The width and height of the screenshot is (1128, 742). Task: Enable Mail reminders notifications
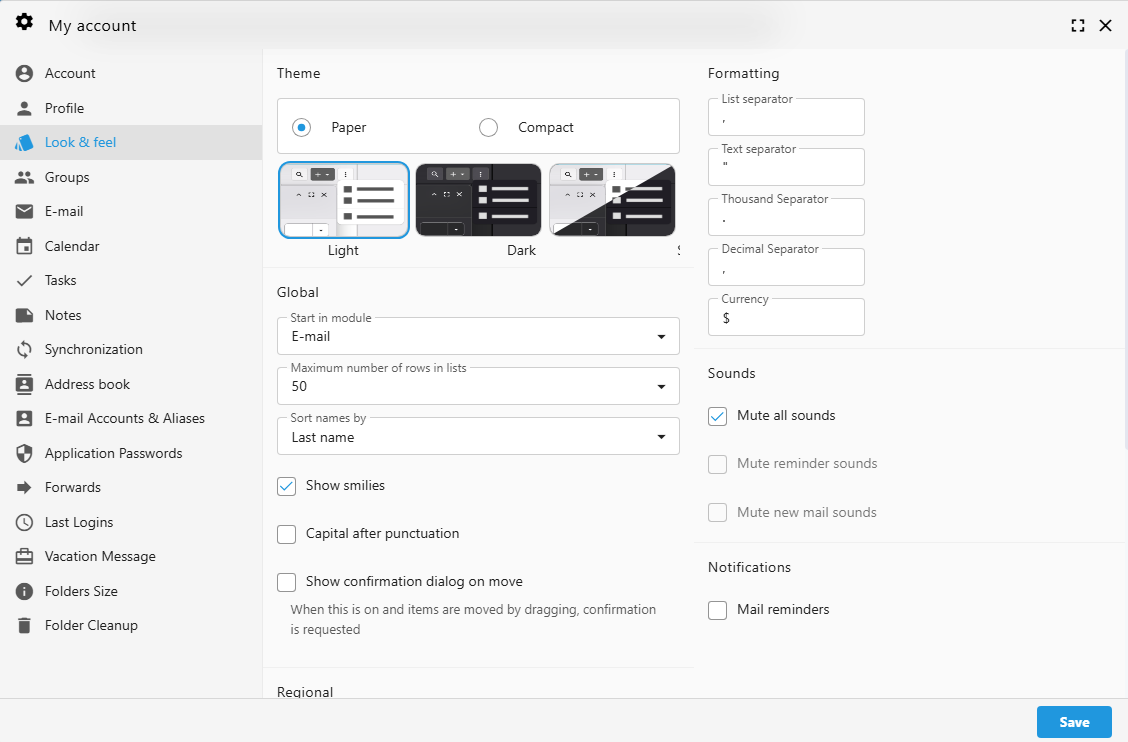(717, 609)
